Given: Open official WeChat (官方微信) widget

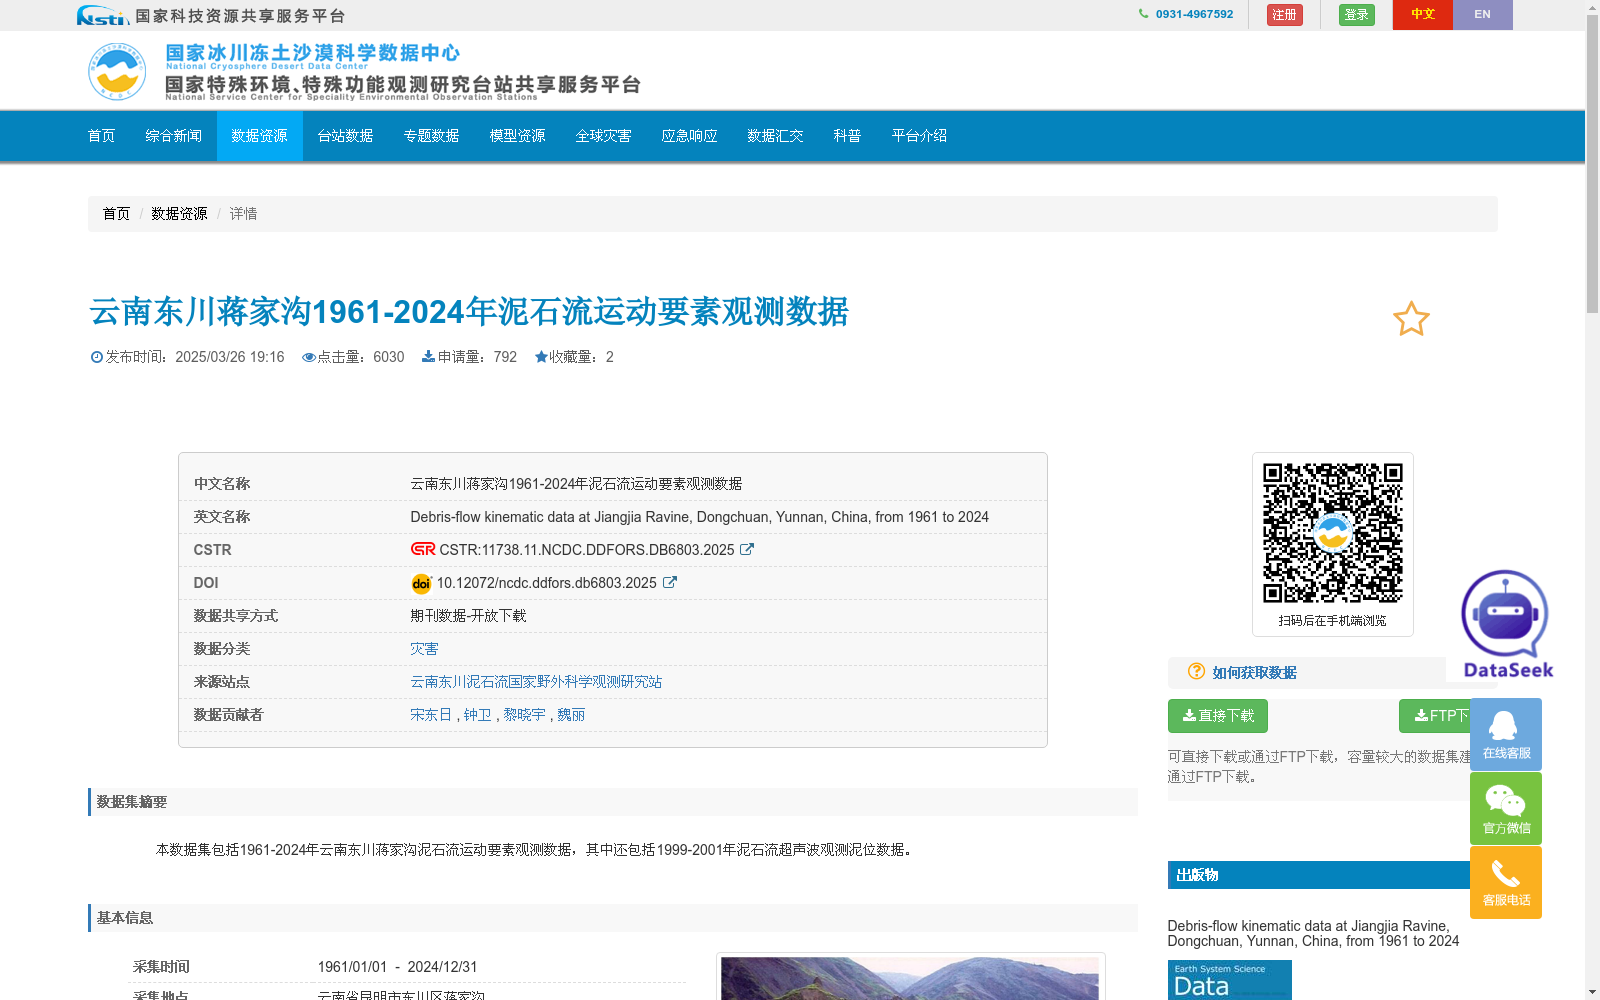Looking at the screenshot, I should click(x=1506, y=808).
